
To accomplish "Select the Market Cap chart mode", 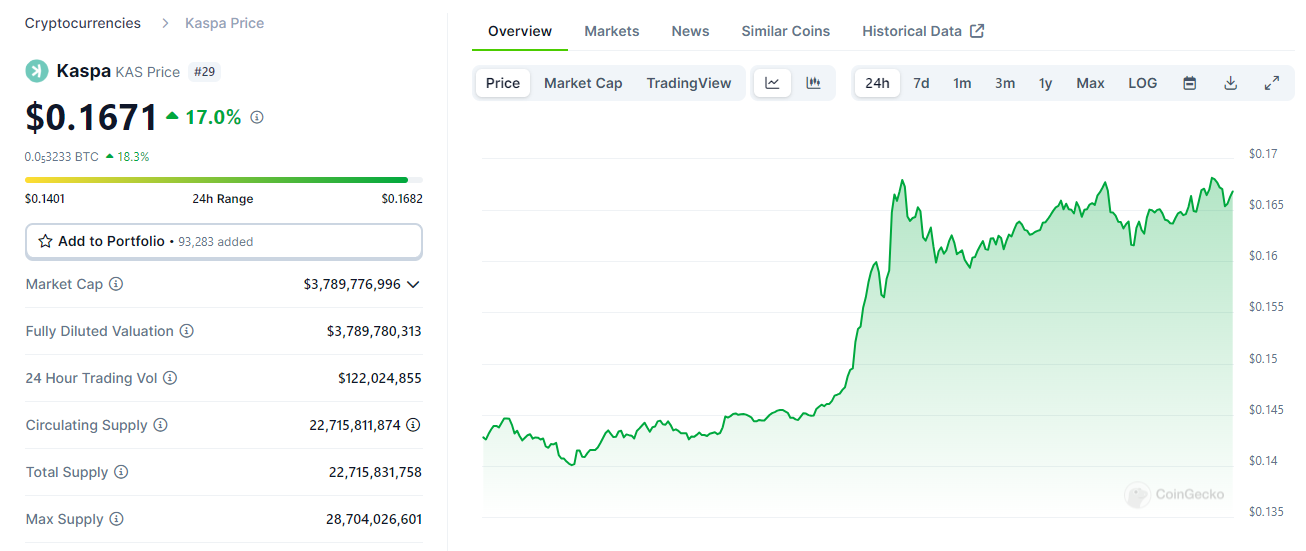I will (583, 83).
